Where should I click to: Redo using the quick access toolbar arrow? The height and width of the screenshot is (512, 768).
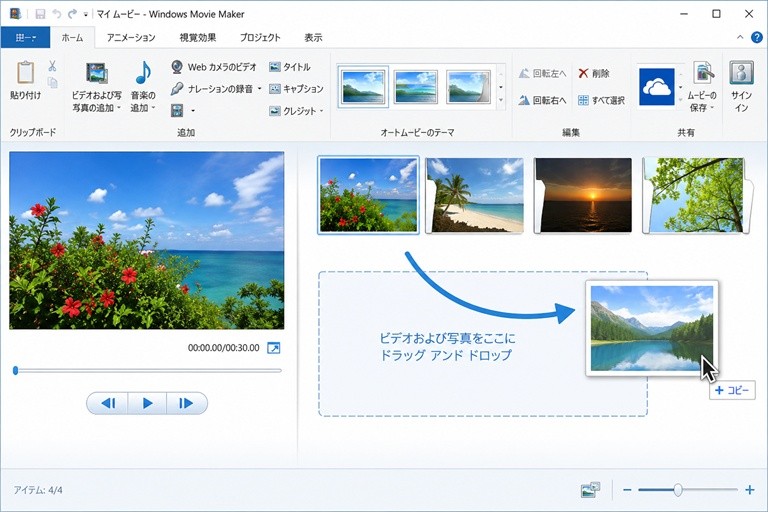tap(72, 14)
